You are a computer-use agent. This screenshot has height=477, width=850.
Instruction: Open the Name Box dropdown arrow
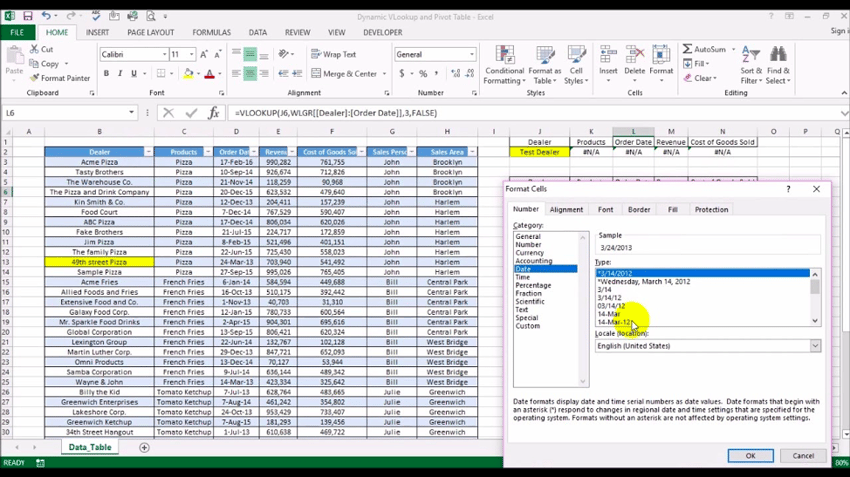point(131,113)
